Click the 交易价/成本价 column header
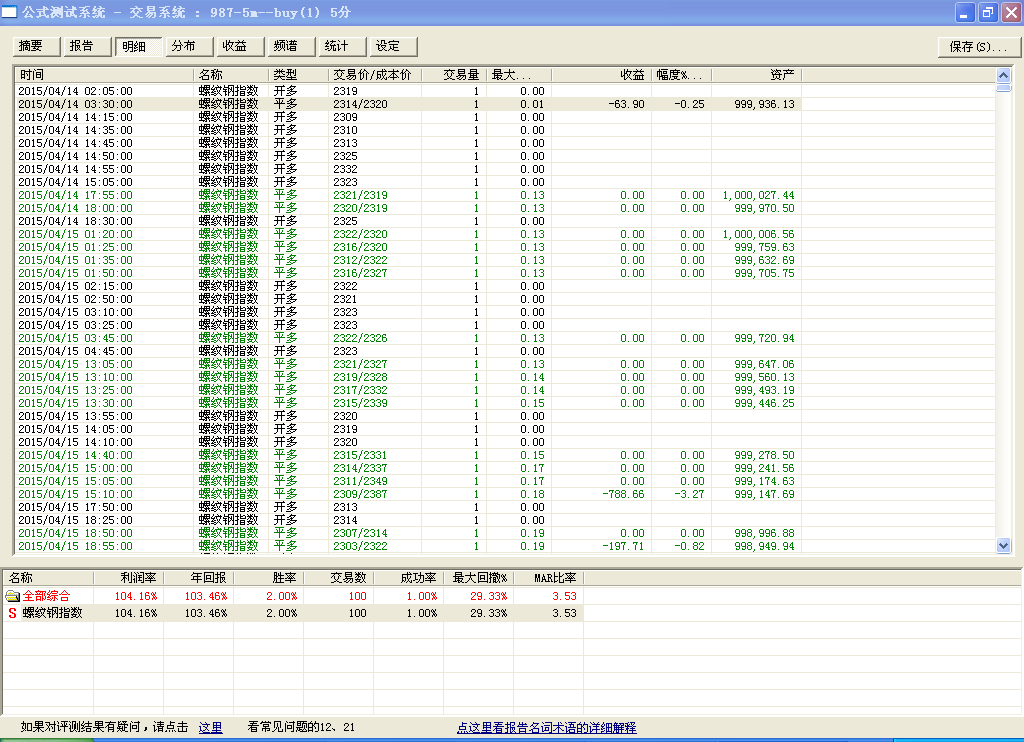The width and height of the screenshot is (1024, 742). 376,74
